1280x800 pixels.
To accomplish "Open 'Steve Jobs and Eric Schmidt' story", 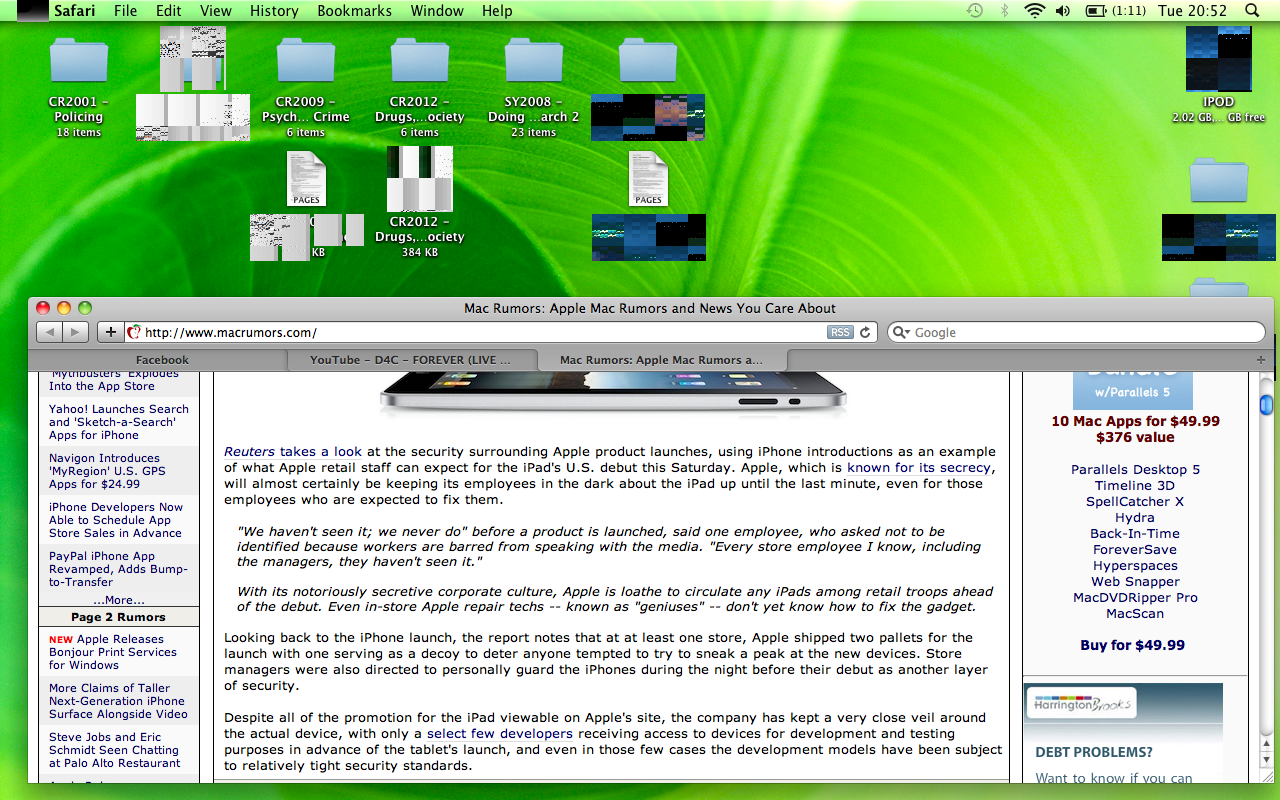I will click(x=115, y=750).
